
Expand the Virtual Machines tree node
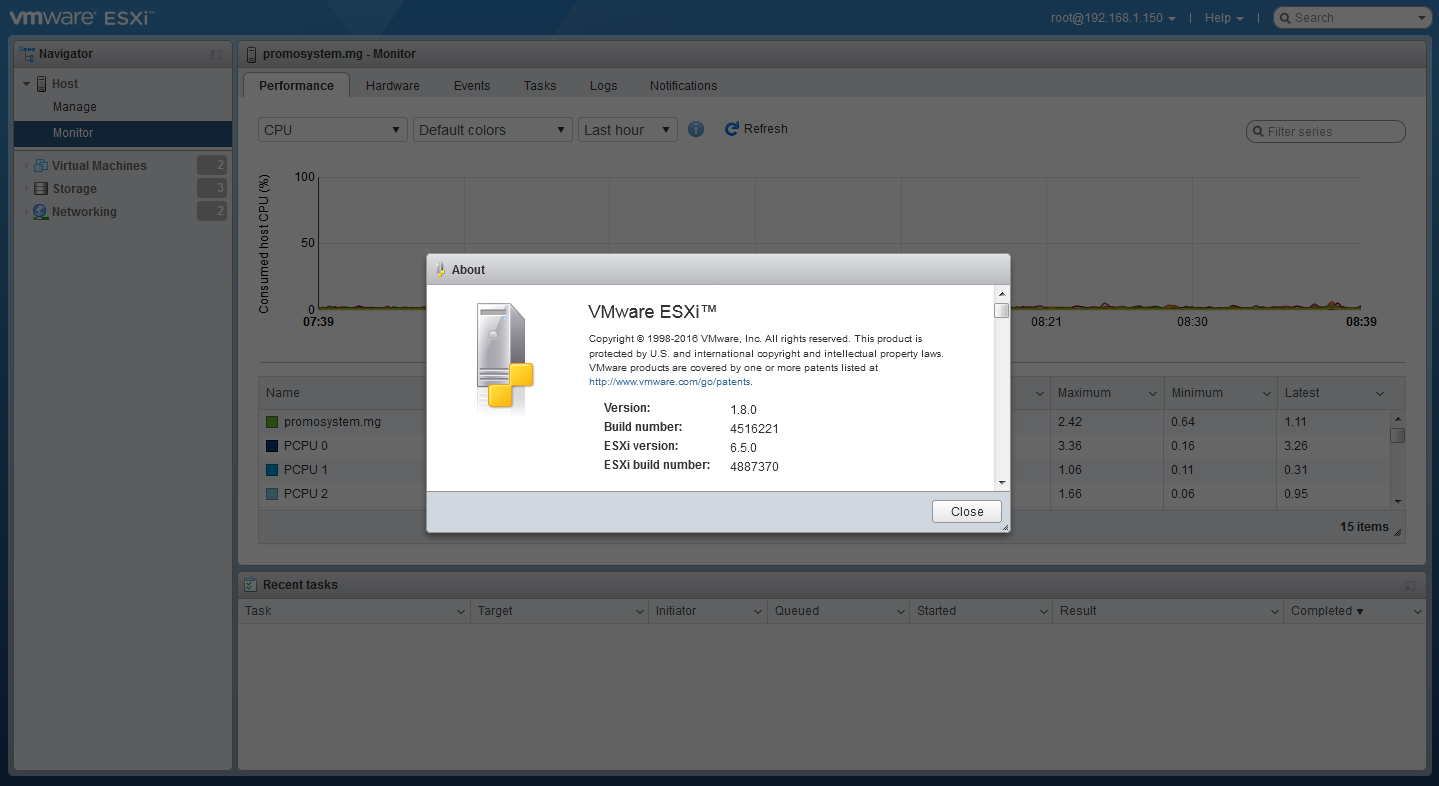pos(27,166)
